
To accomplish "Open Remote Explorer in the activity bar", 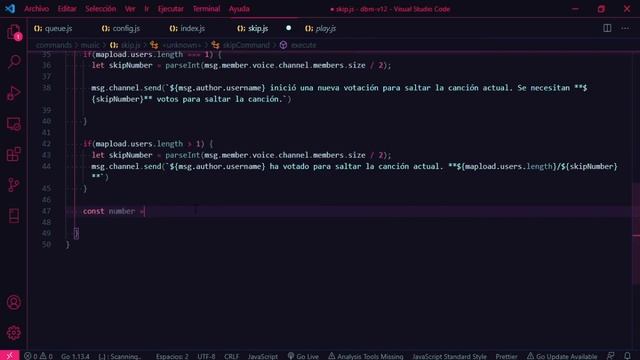I will (x=13, y=124).
